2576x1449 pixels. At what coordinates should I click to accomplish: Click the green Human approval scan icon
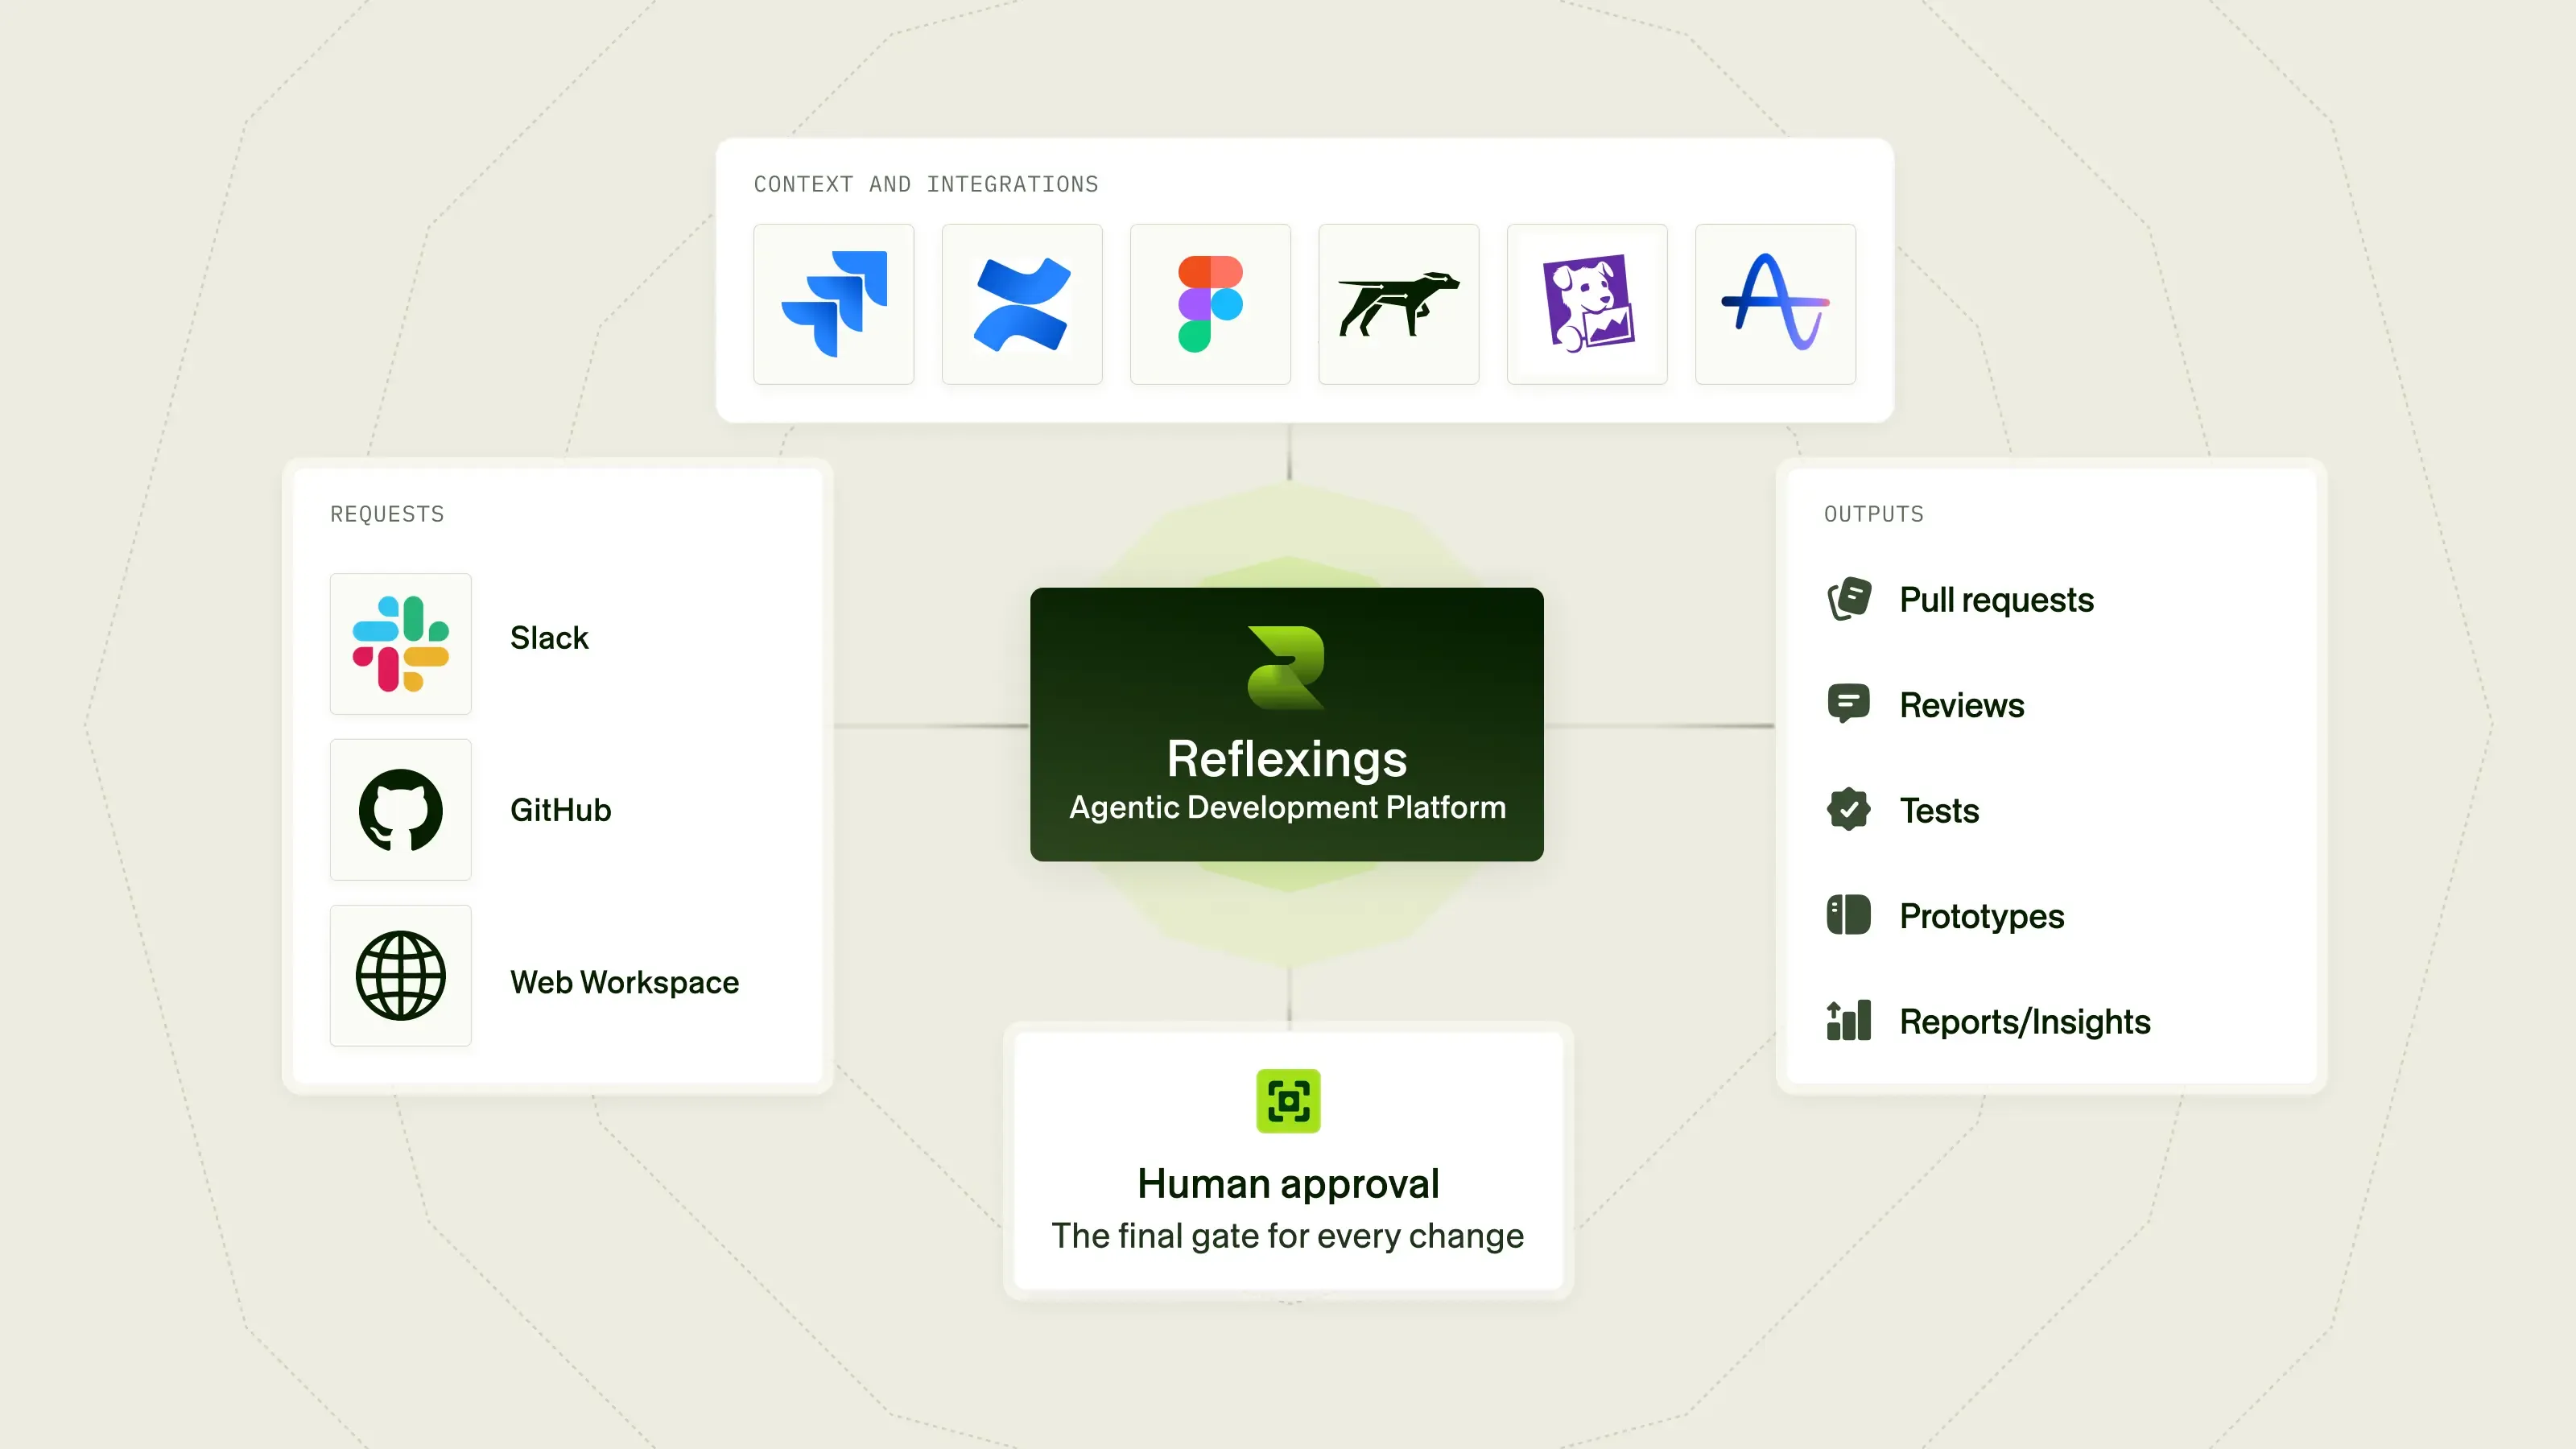click(1288, 1101)
